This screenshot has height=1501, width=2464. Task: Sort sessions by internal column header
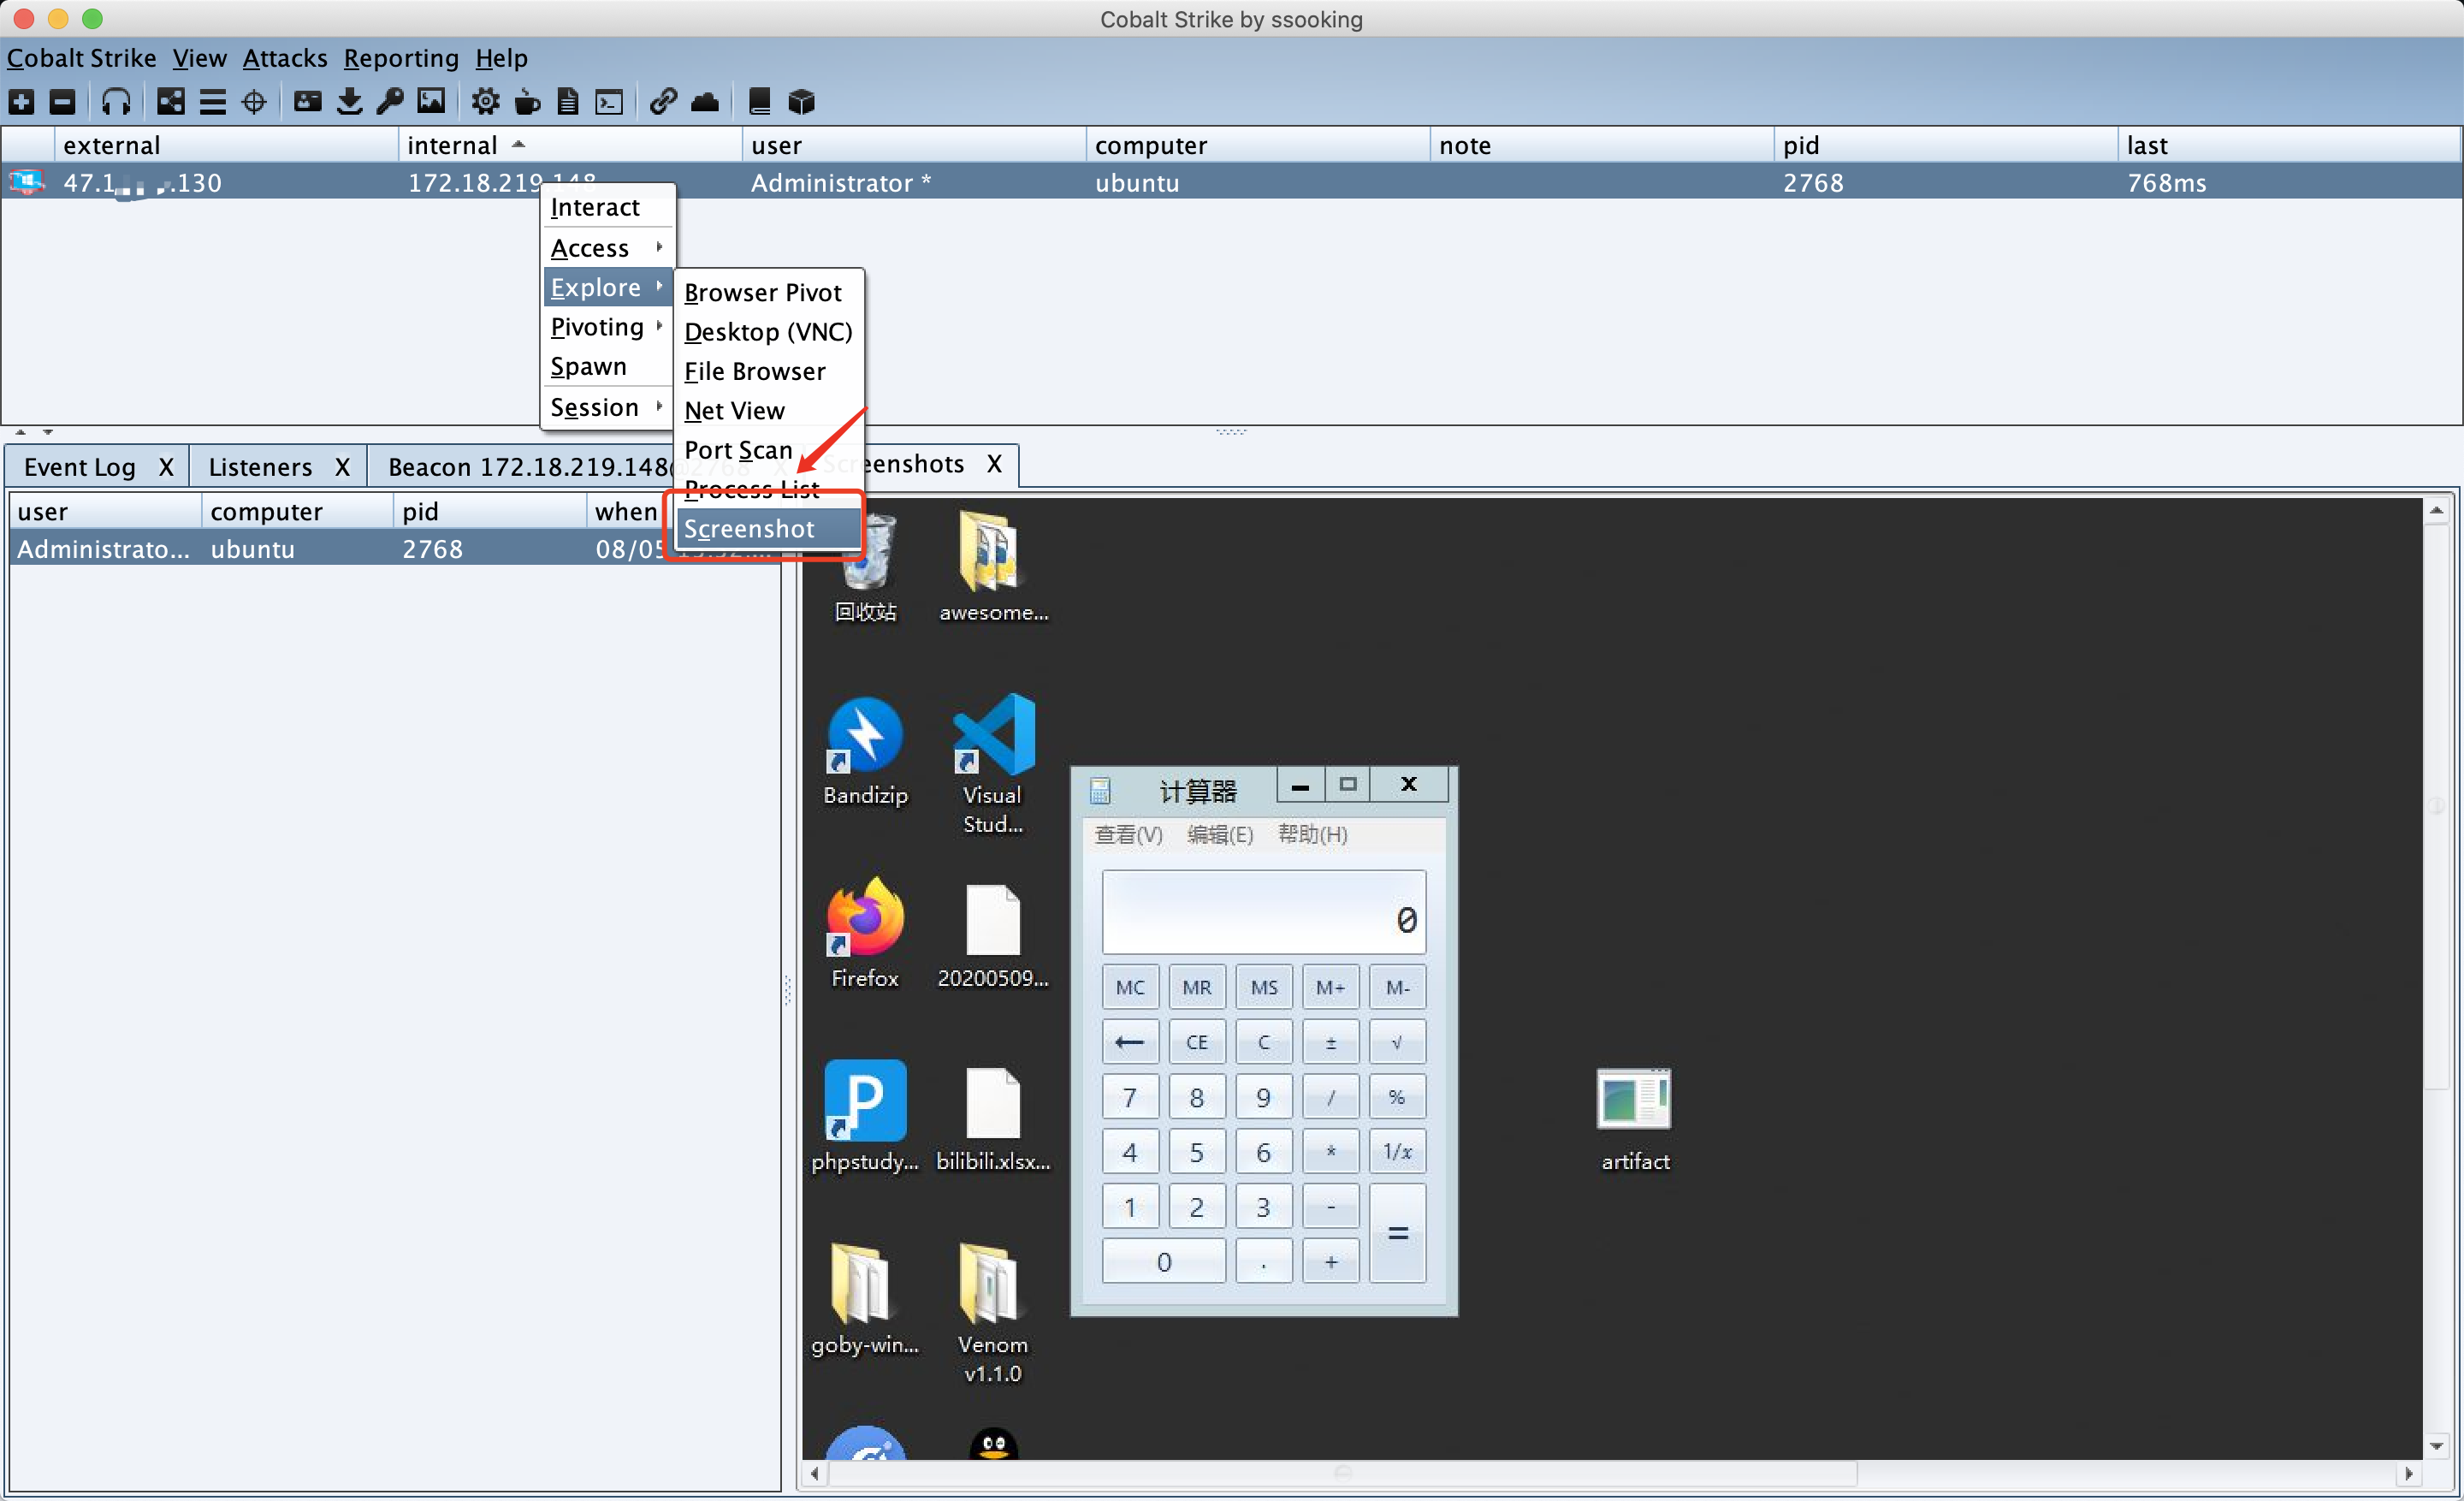pos(452,145)
